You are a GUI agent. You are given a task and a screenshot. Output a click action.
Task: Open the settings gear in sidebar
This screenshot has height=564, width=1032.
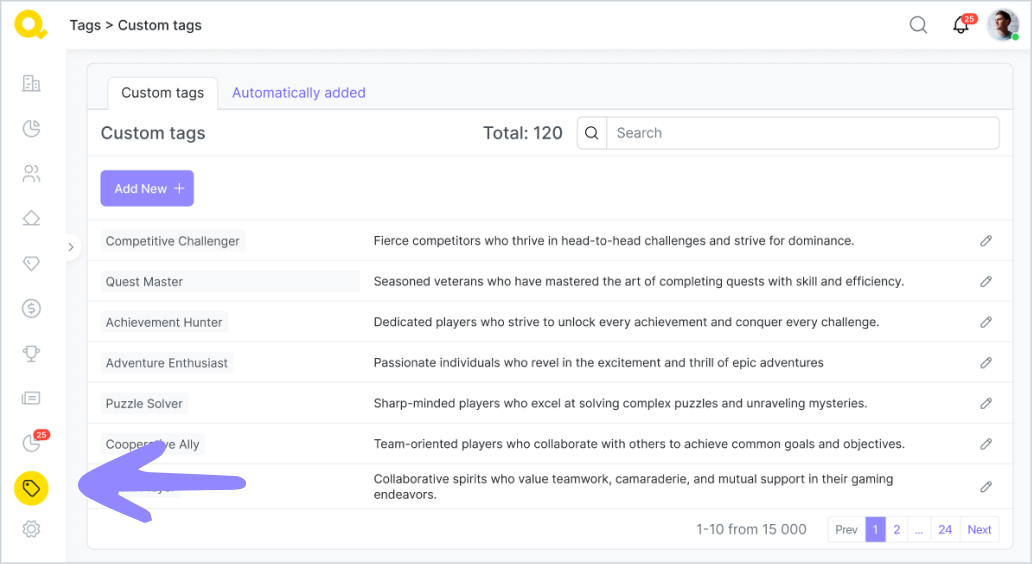coord(31,529)
